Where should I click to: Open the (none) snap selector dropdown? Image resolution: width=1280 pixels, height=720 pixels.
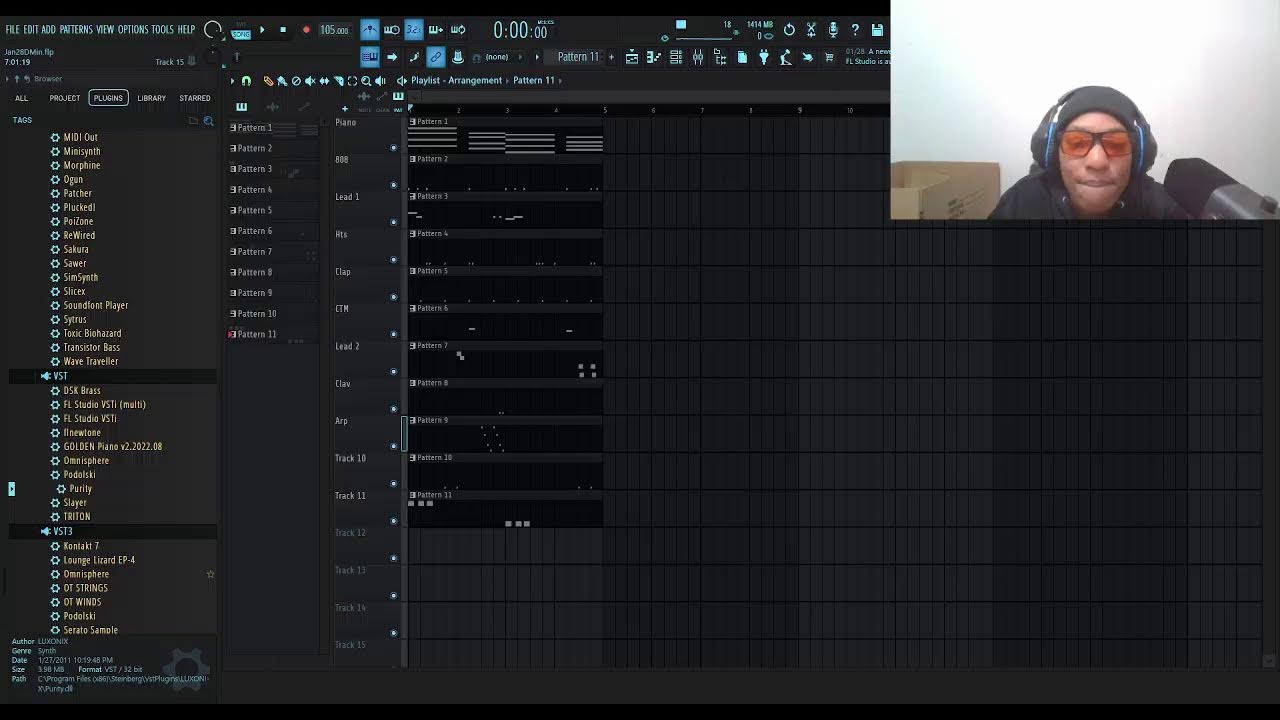496,57
